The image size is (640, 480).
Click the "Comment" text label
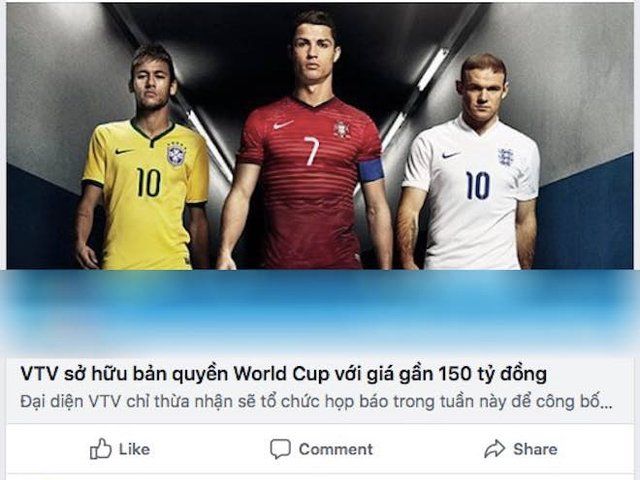(336, 449)
